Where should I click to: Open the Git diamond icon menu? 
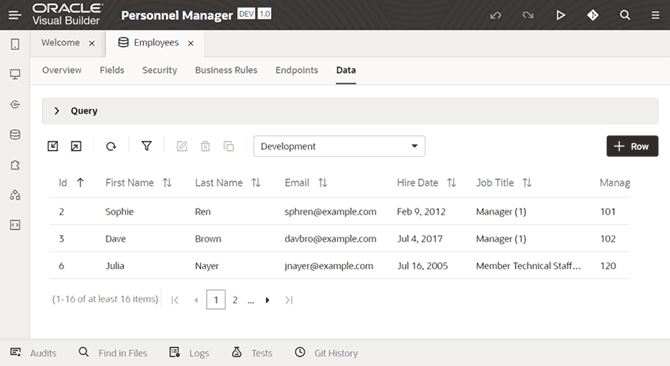tap(593, 15)
